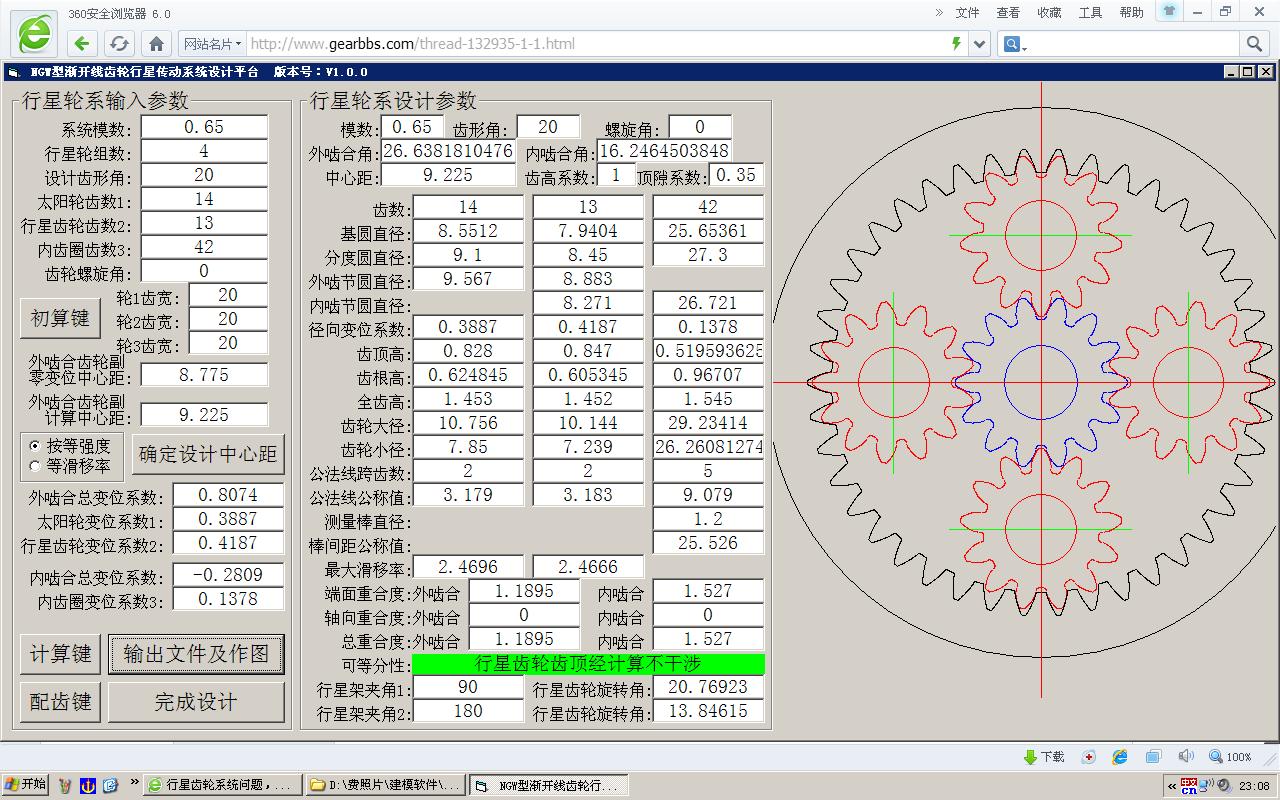Go to browser home page icon
Viewport: 1280px width, 800px height.
156,44
